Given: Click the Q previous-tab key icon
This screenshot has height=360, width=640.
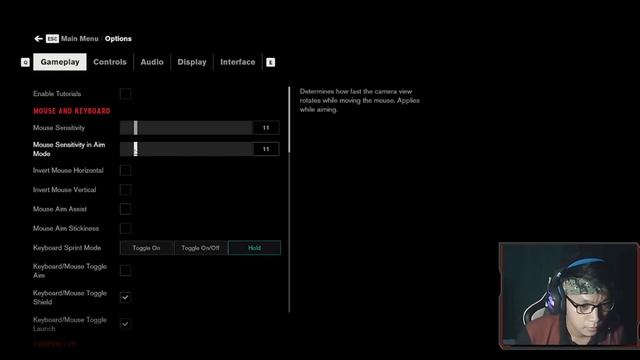Looking at the screenshot, I should (x=25, y=62).
